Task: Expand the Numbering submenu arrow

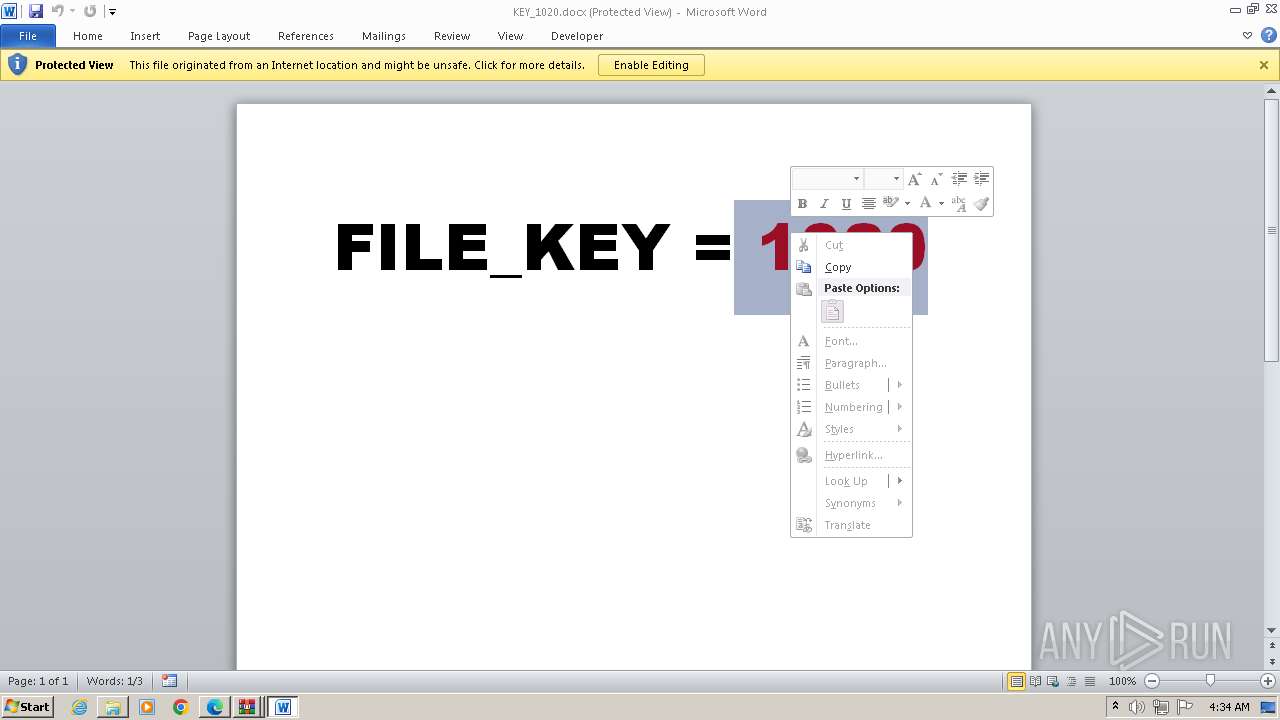Action: click(900, 407)
